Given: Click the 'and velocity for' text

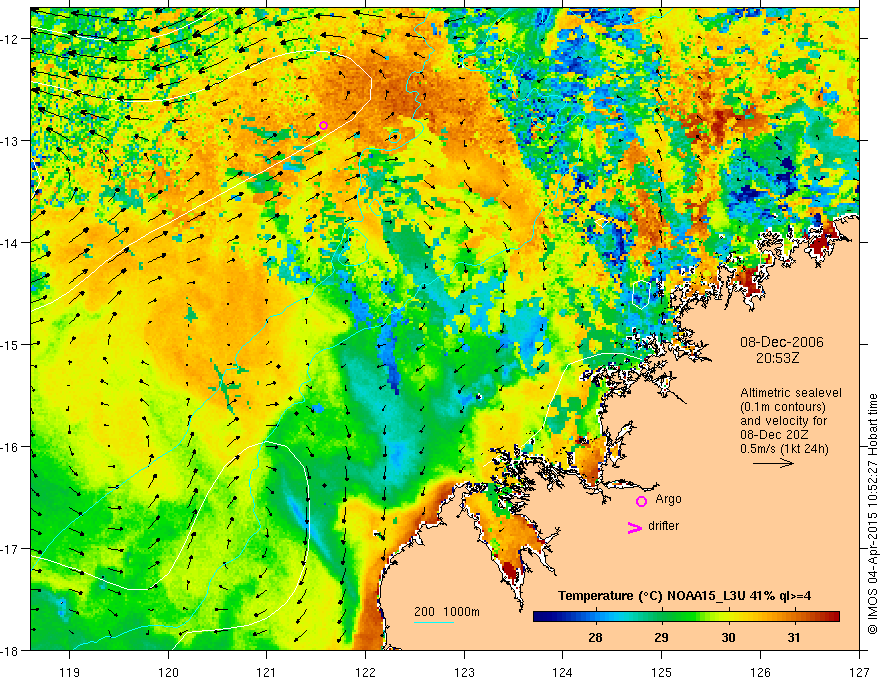Looking at the screenshot, I should (x=783, y=421).
